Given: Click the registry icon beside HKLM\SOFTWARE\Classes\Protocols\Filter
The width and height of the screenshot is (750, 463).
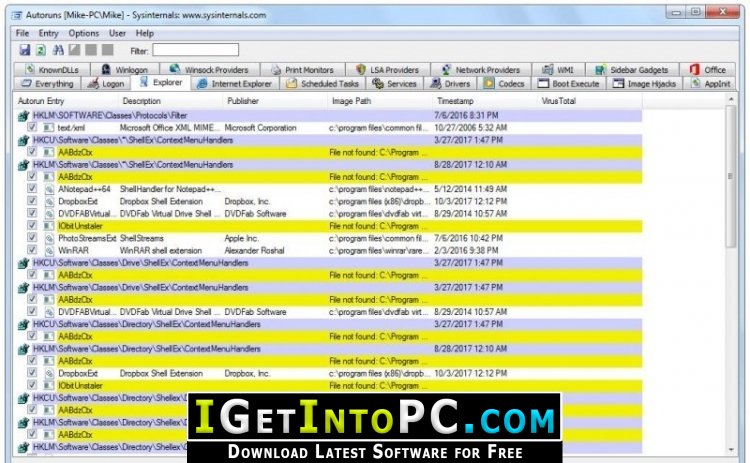Looking at the screenshot, I should (24, 116).
